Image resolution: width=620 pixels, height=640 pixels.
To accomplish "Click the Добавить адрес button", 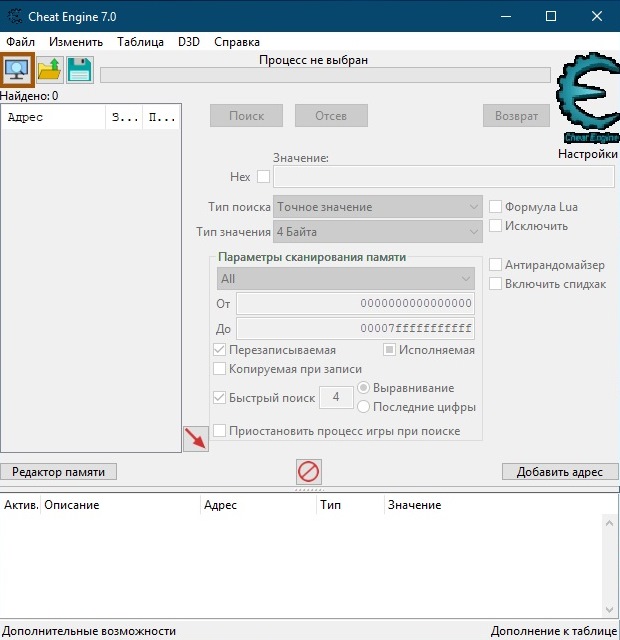I will pyautogui.click(x=559, y=472).
